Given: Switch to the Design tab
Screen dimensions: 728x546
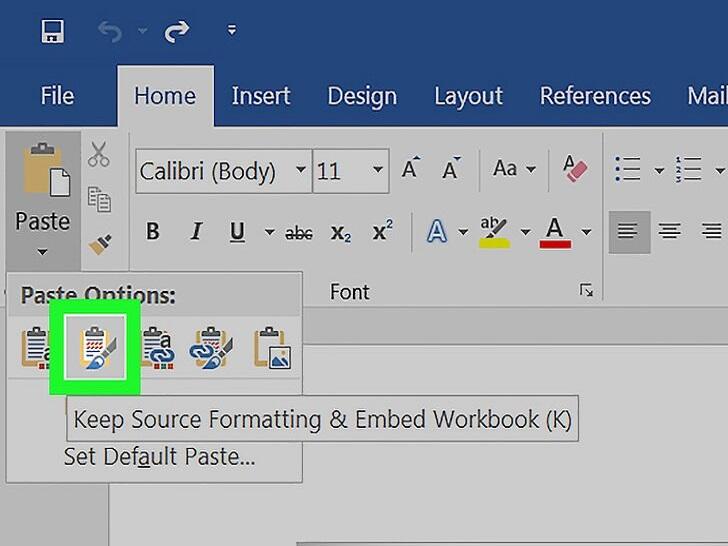Looking at the screenshot, I should pos(362,96).
